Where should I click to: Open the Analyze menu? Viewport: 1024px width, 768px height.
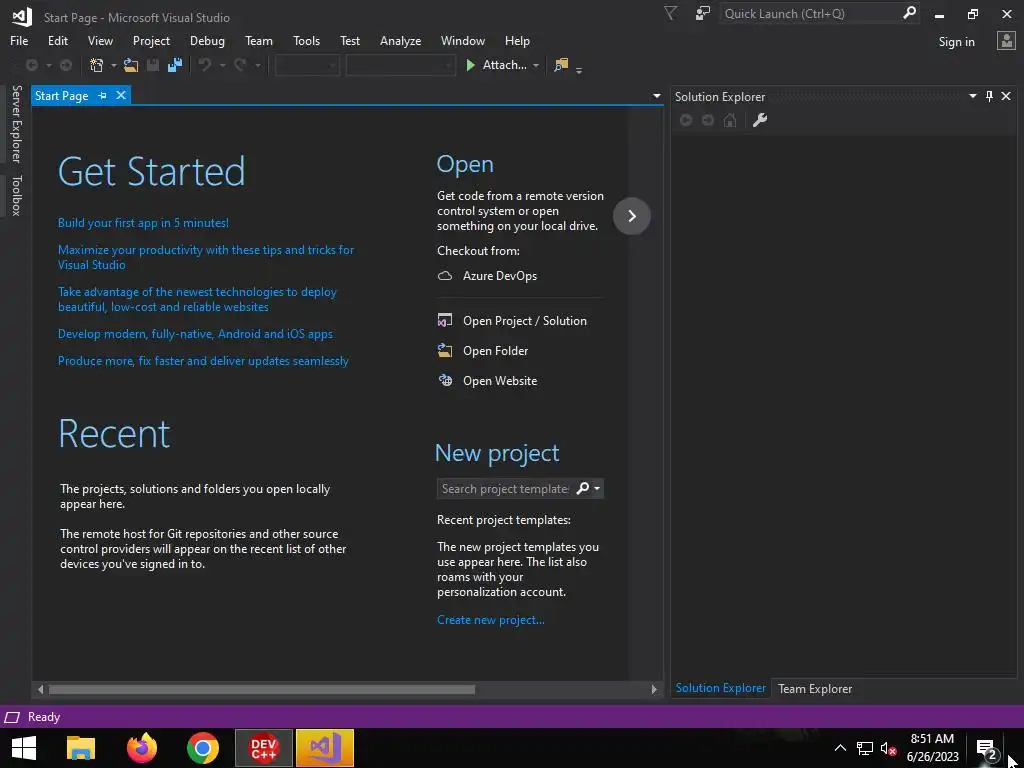pos(400,40)
